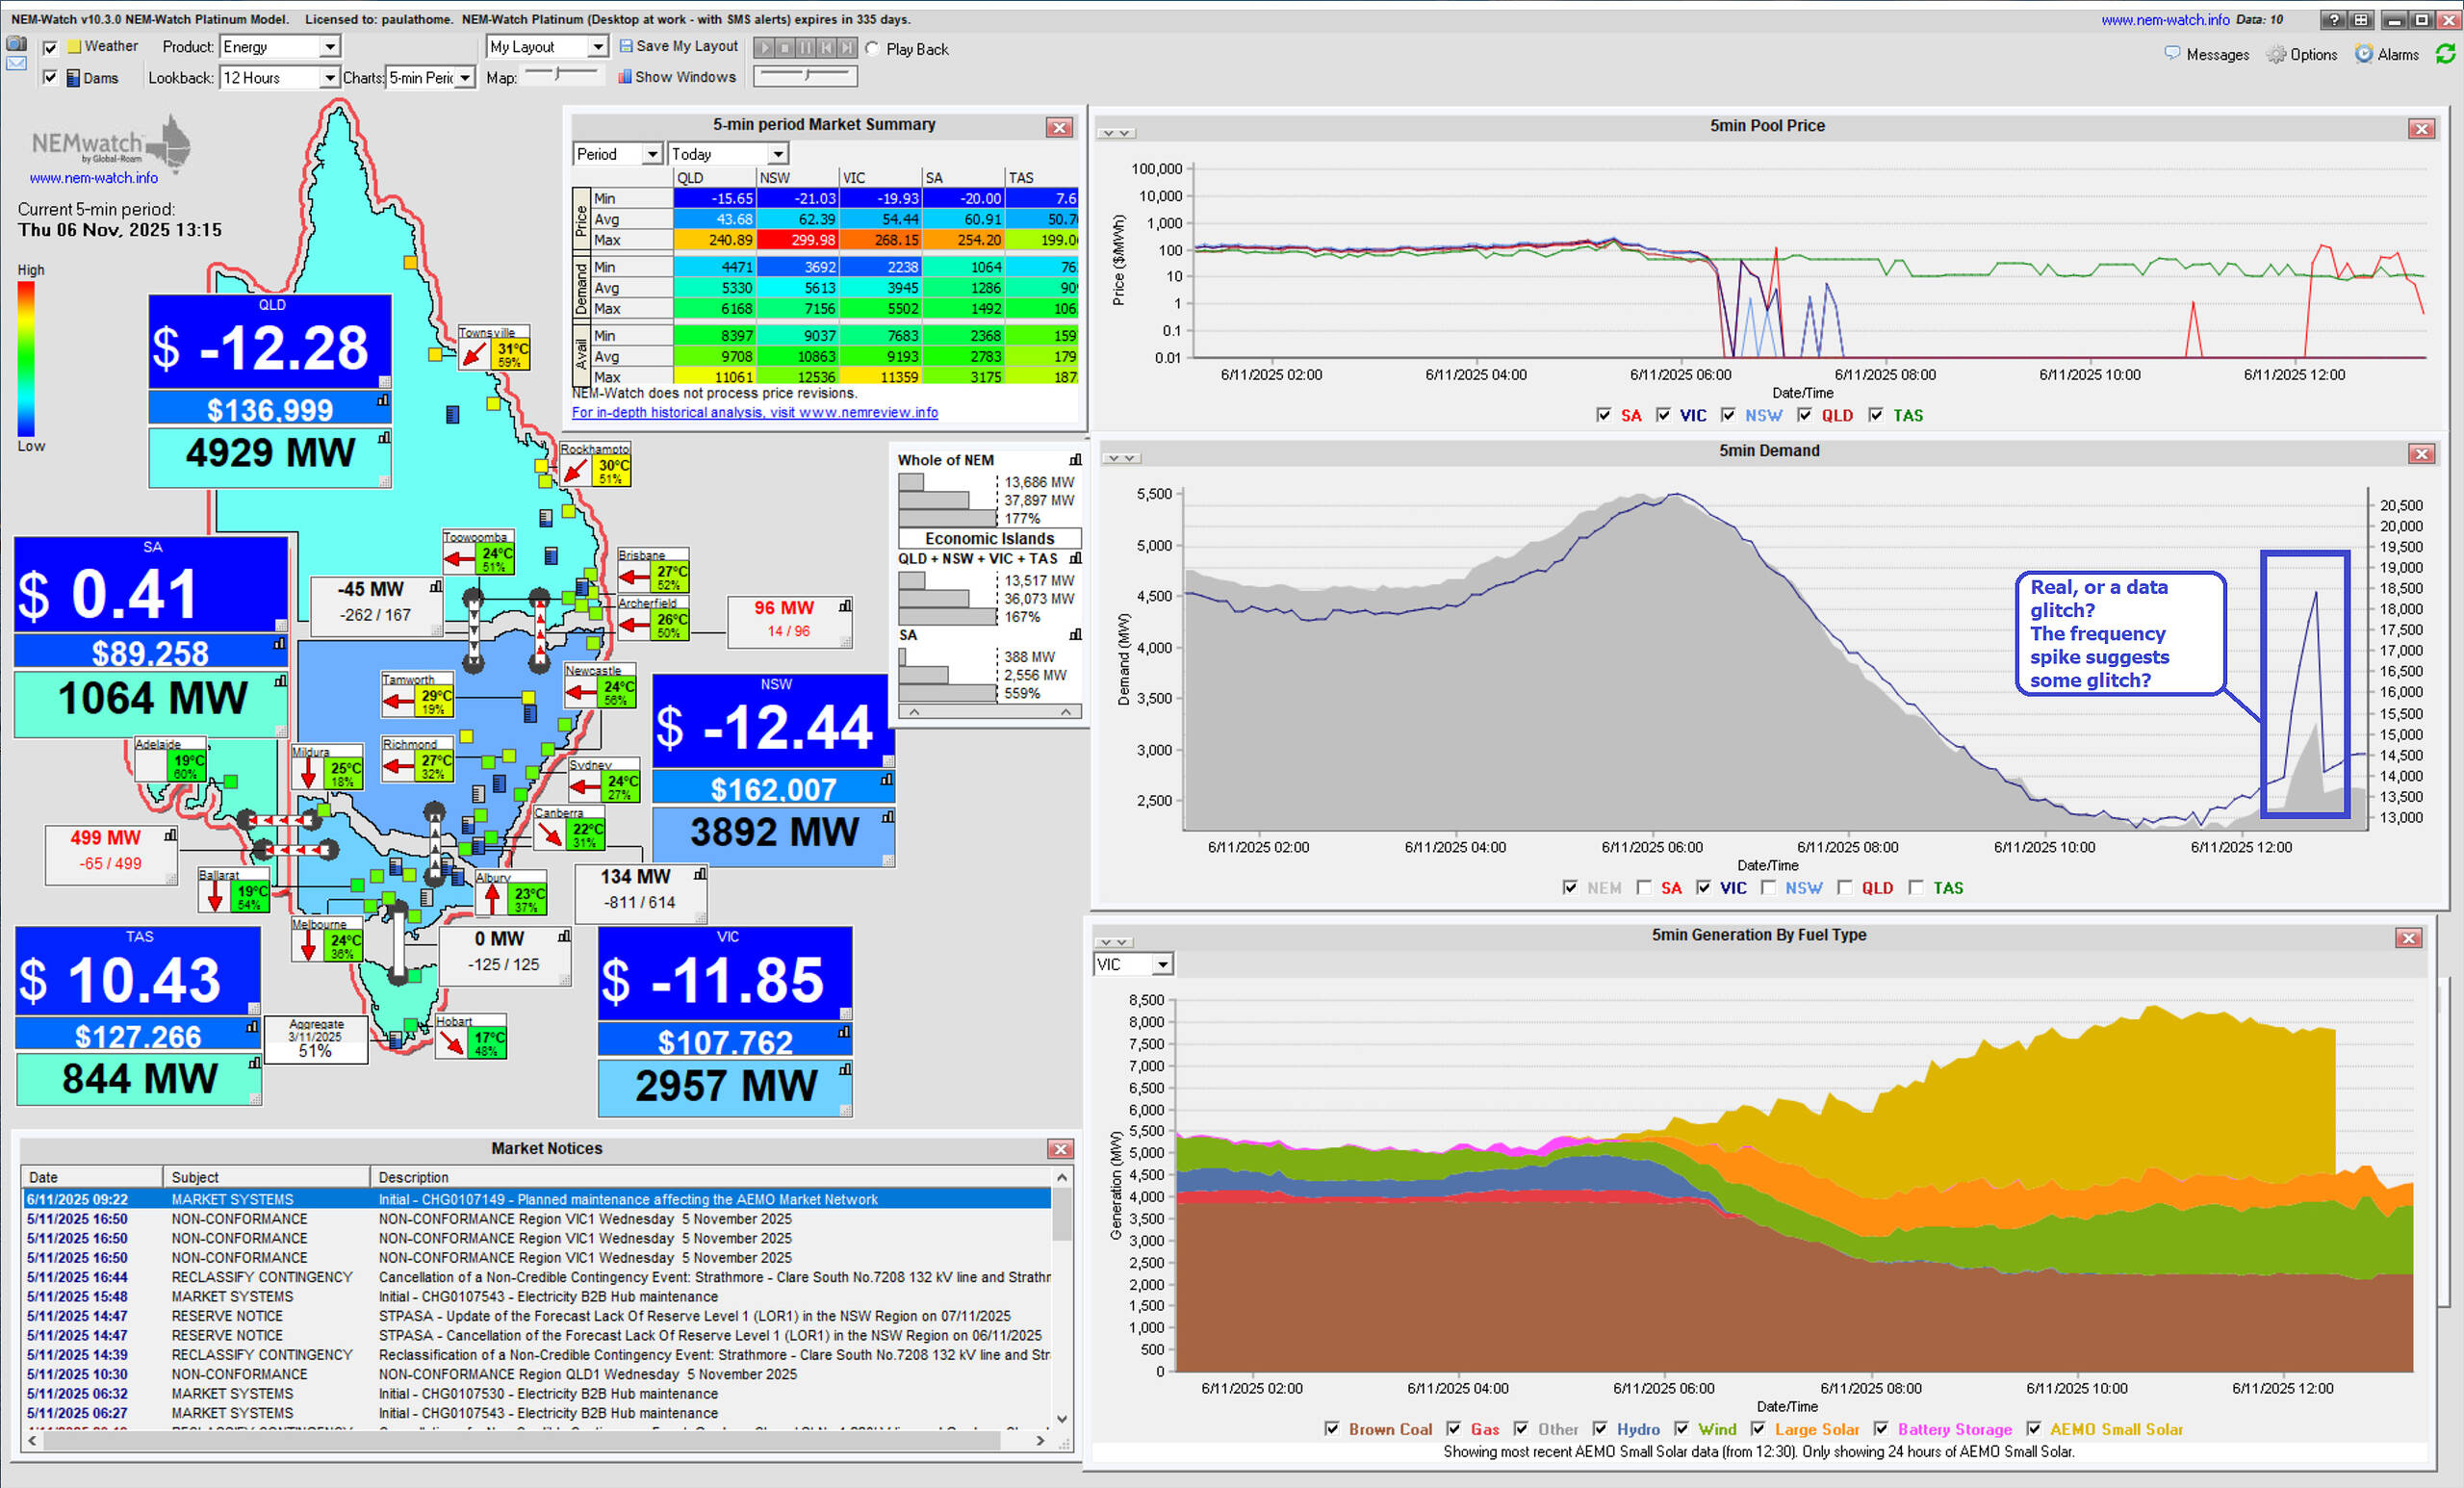
Task: Expand the Product Energy dropdown
Action: pyautogui.click(x=329, y=47)
